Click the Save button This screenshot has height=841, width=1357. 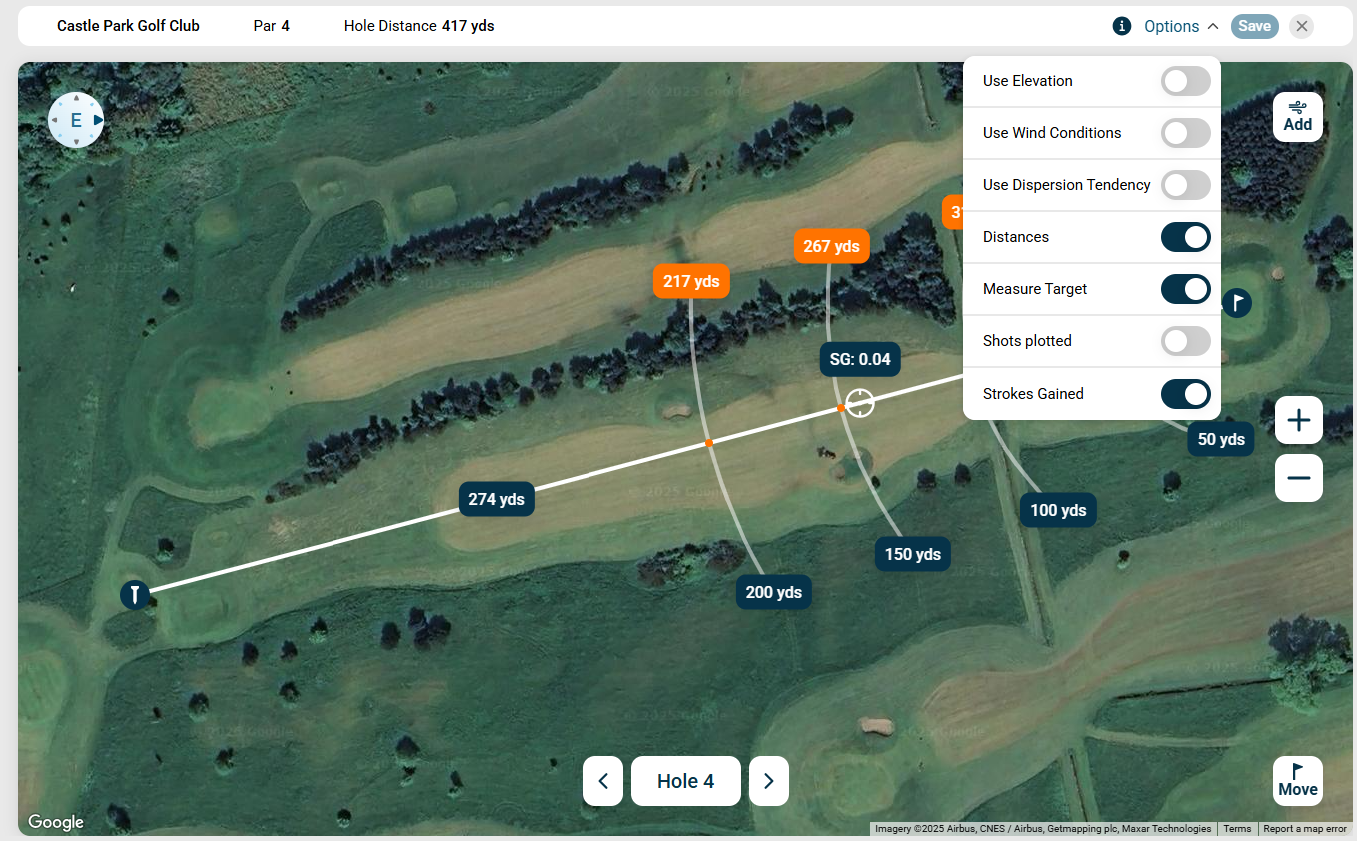click(x=1254, y=26)
